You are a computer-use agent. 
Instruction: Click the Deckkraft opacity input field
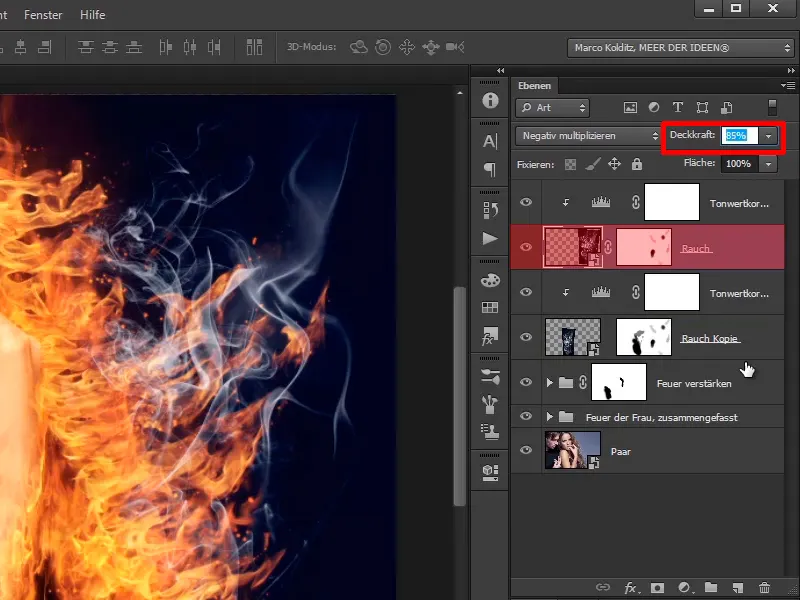pos(739,135)
